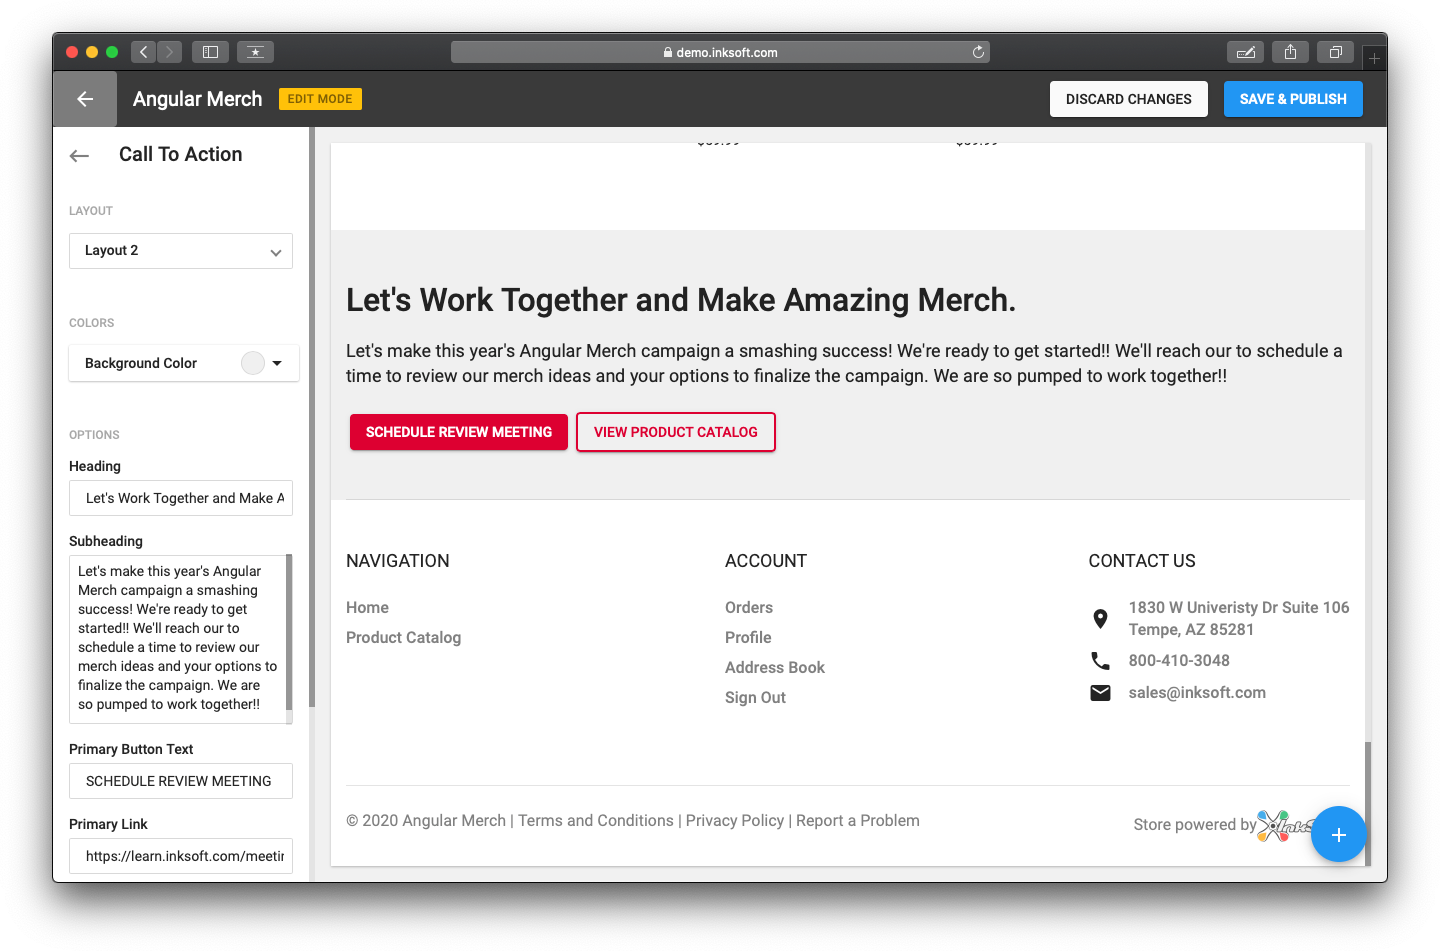Click the ACCOUNT footer heading
Image resolution: width=1440 pixels, height=951 pixels.
pyautogui.click(x=766, y=561)
